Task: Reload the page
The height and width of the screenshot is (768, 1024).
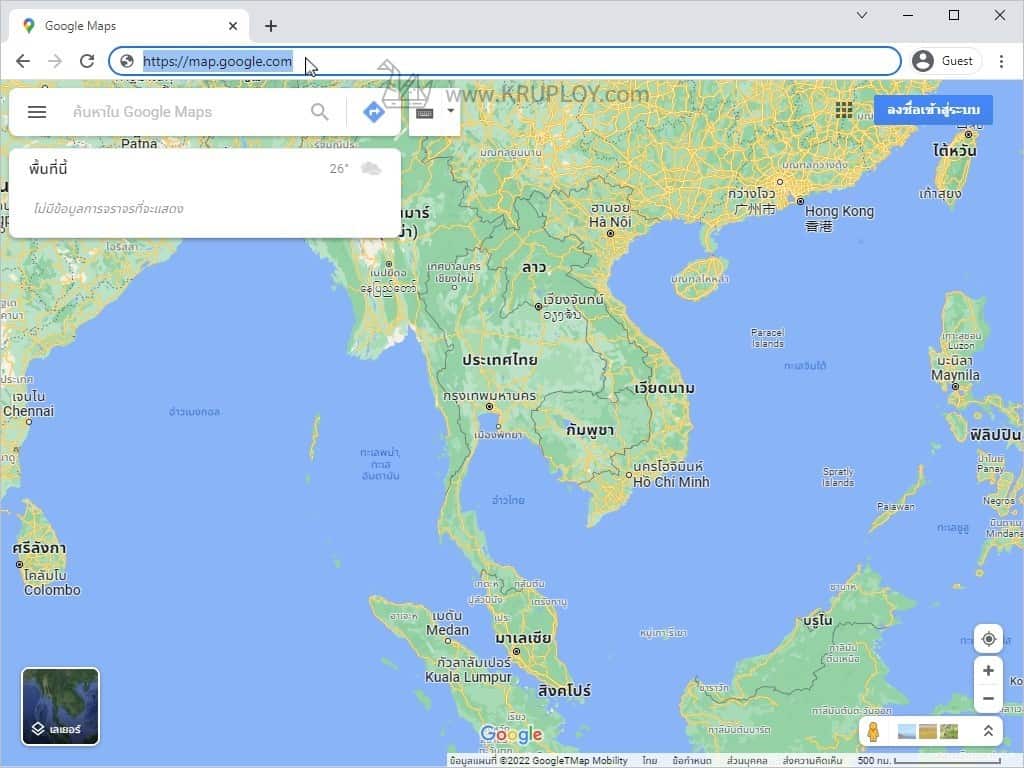Action: pyautogui.click(x=87, y=61)
